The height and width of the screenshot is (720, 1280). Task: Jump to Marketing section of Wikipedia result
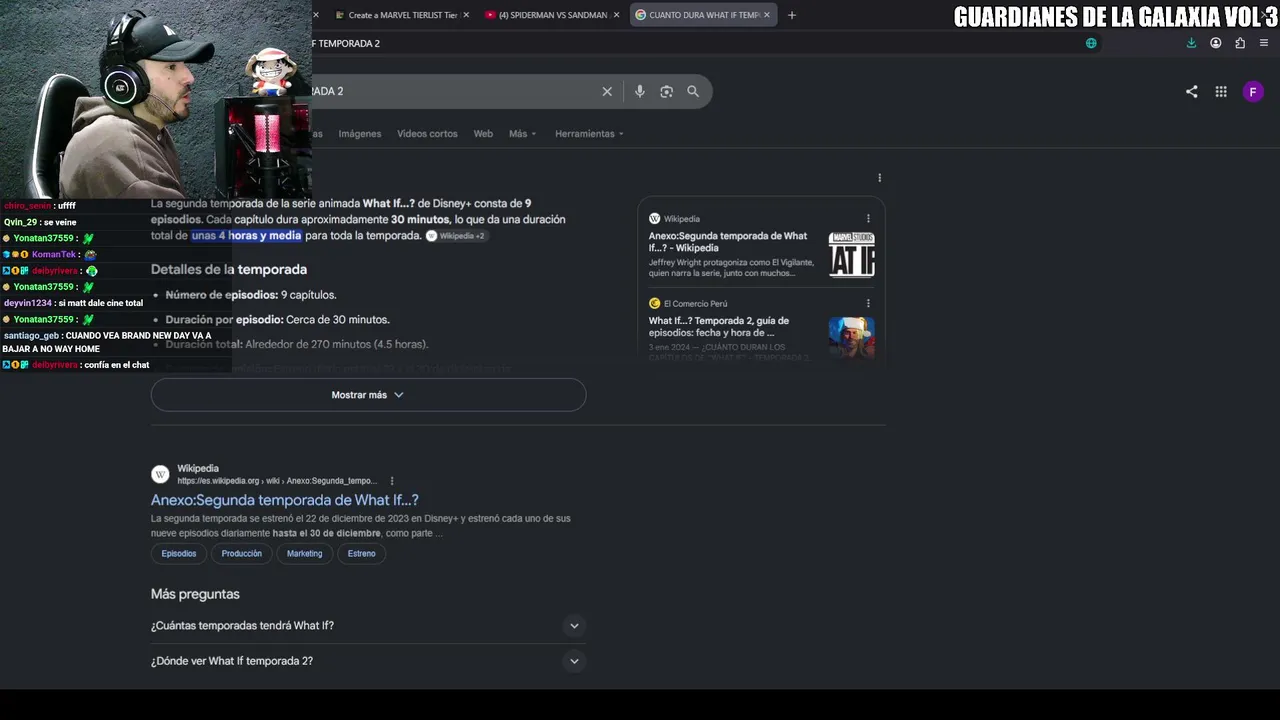click(x=305, y=554)
